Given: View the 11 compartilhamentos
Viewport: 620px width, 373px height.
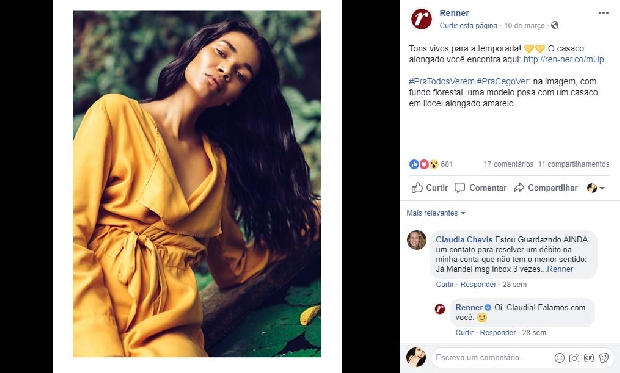Looking at the screenshot, I should [x=574, y=164].
